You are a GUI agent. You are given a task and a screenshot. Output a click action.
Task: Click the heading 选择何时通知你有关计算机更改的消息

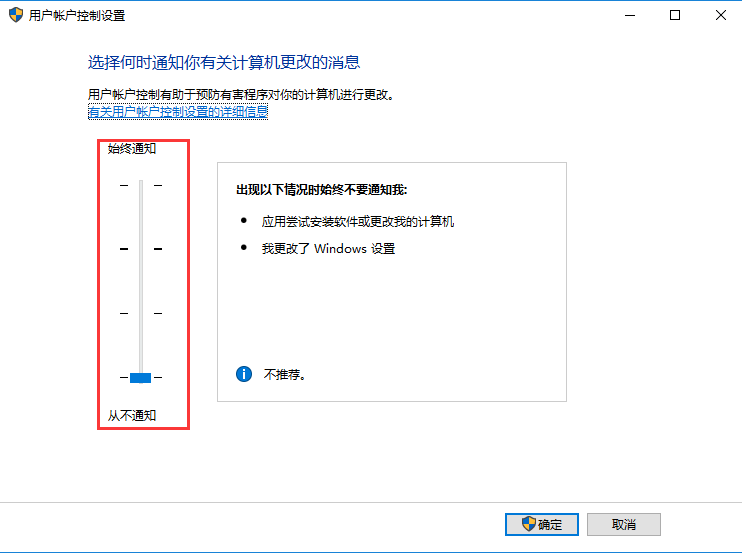tap(224, 62)
